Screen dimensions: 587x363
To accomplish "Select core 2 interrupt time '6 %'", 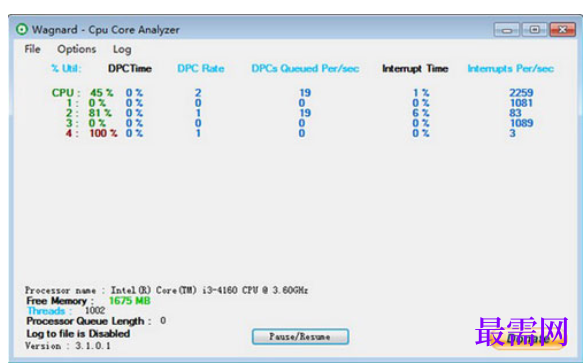I will [x=421, y=113].
